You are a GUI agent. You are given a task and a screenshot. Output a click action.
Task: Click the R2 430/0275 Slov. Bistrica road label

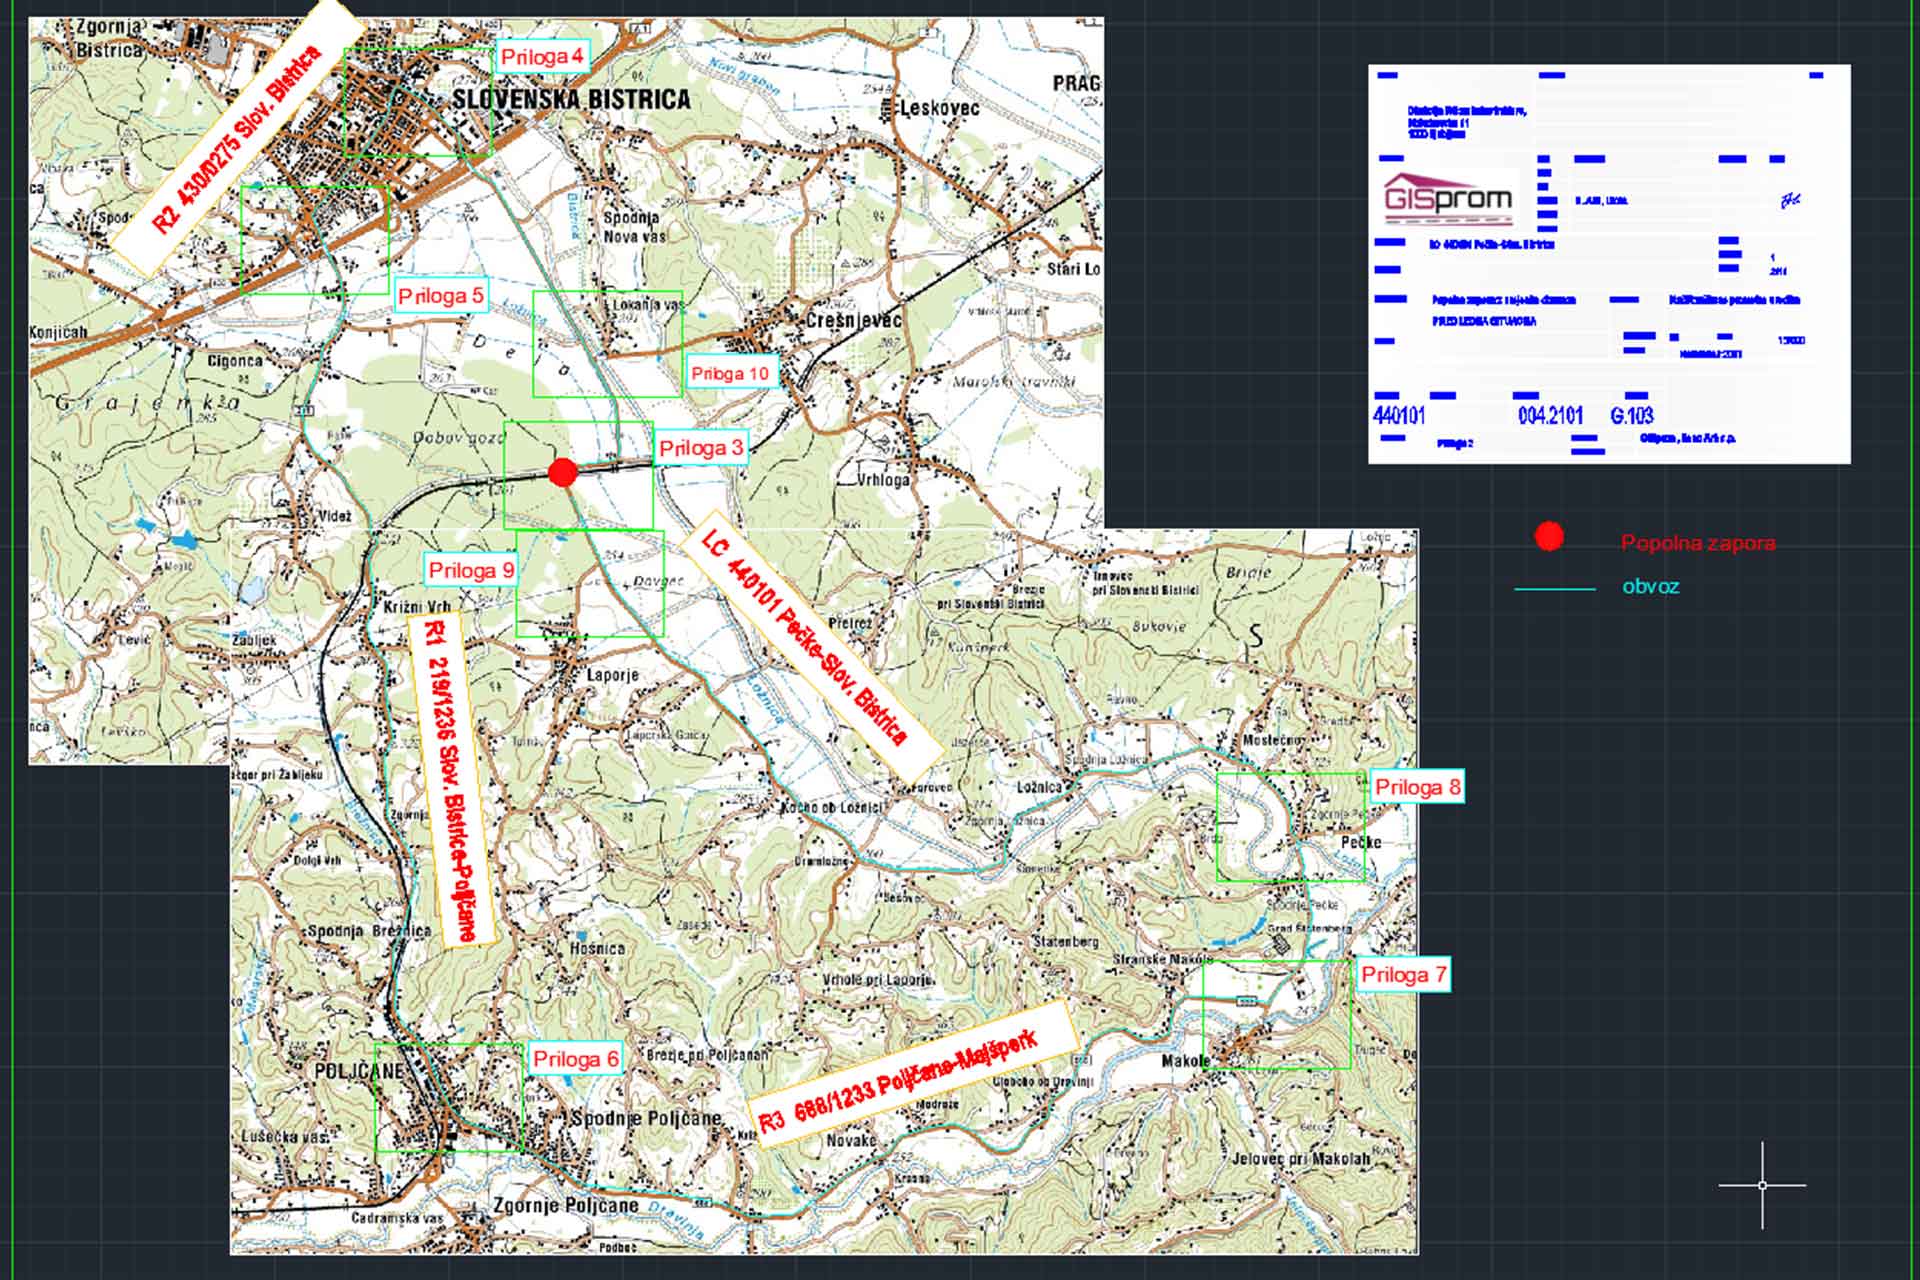tap(237, 139)
